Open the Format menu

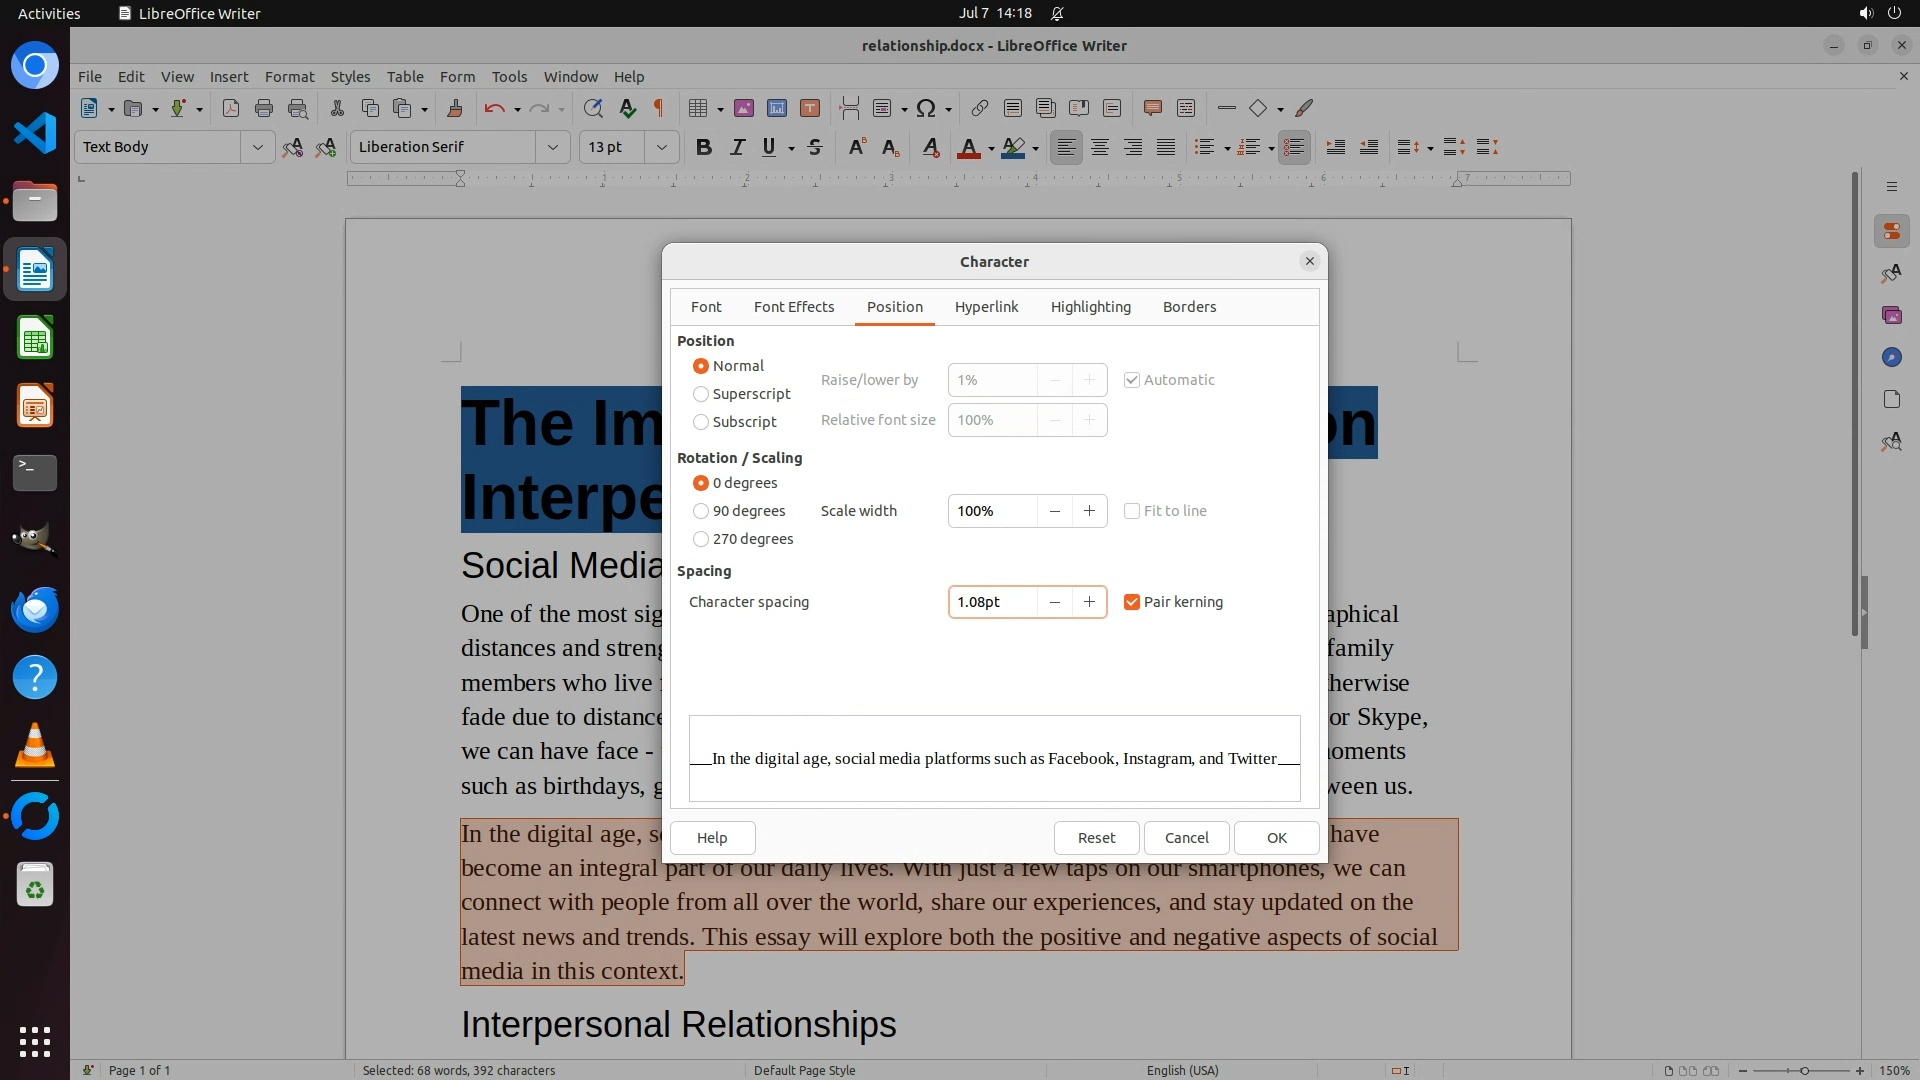[x=289, y=76]
